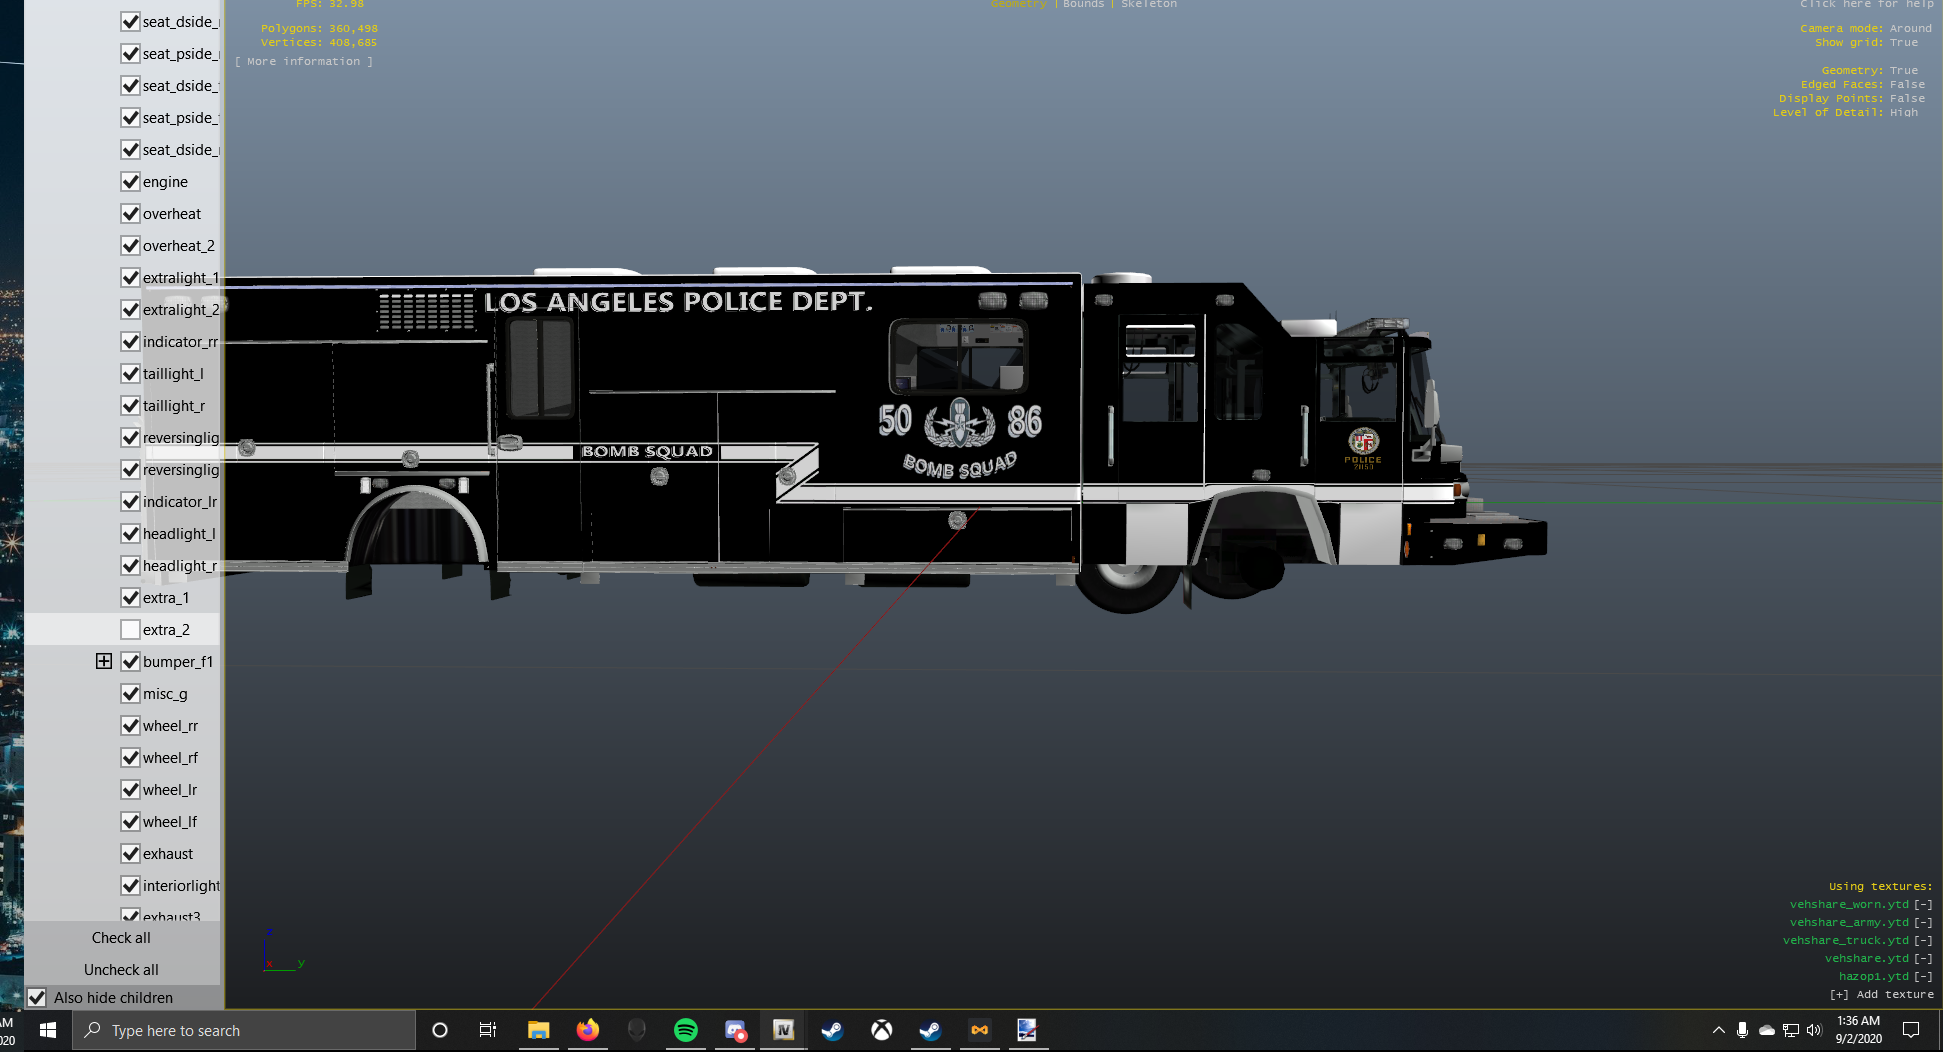The height and width of the screenshot is (1052, 1943).
Task: Disable Also hide children option
Action: pyautogui.click(x=37, y=998)
